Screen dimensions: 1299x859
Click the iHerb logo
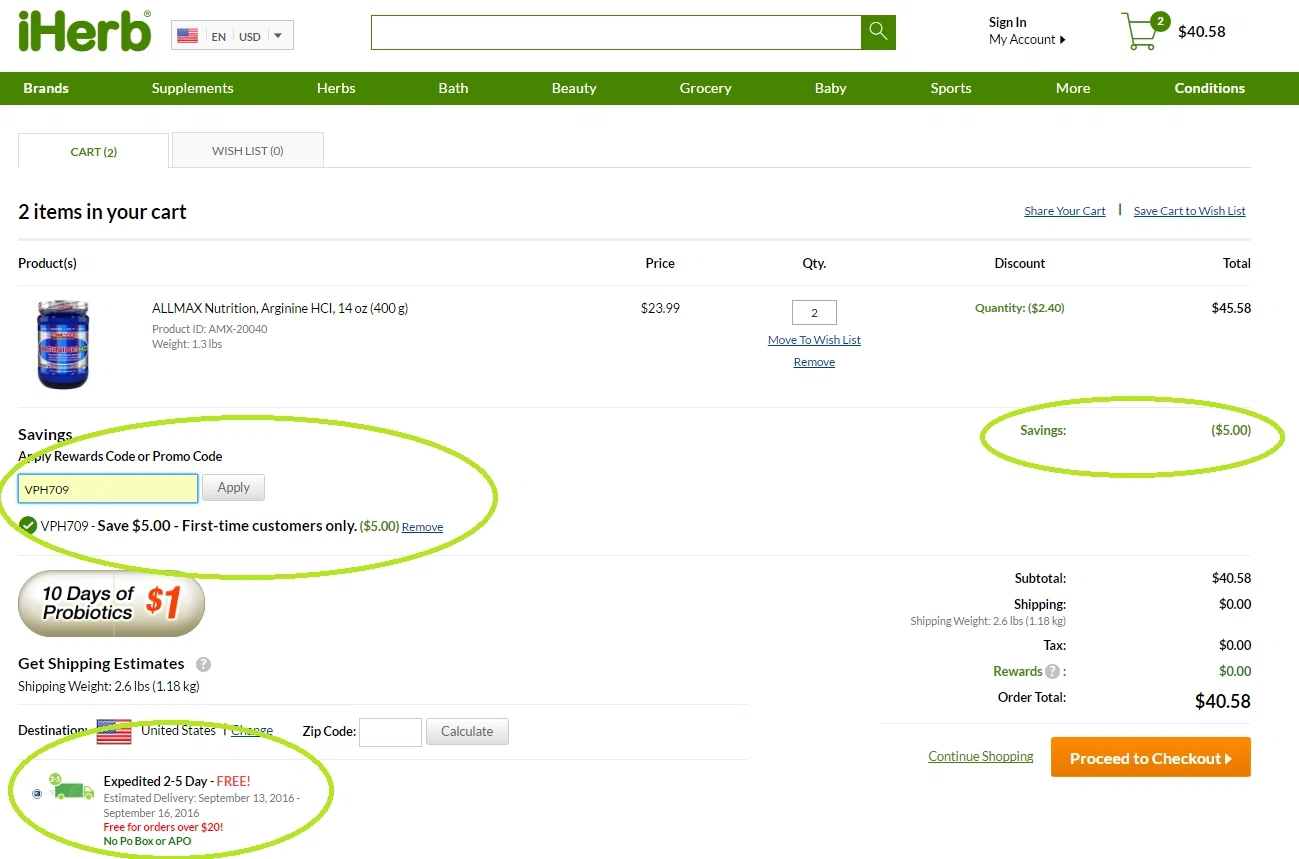coord(85,31)
